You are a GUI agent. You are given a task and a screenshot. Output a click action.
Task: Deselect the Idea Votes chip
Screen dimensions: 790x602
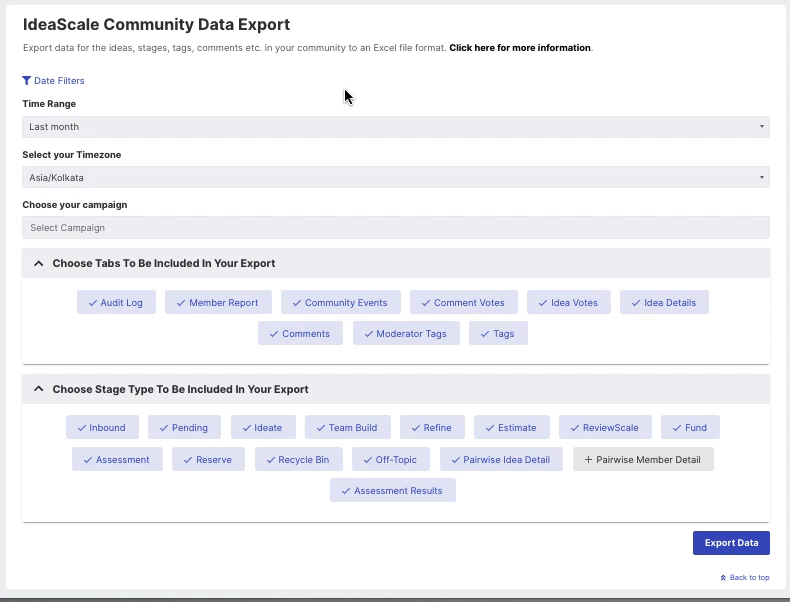569,302
